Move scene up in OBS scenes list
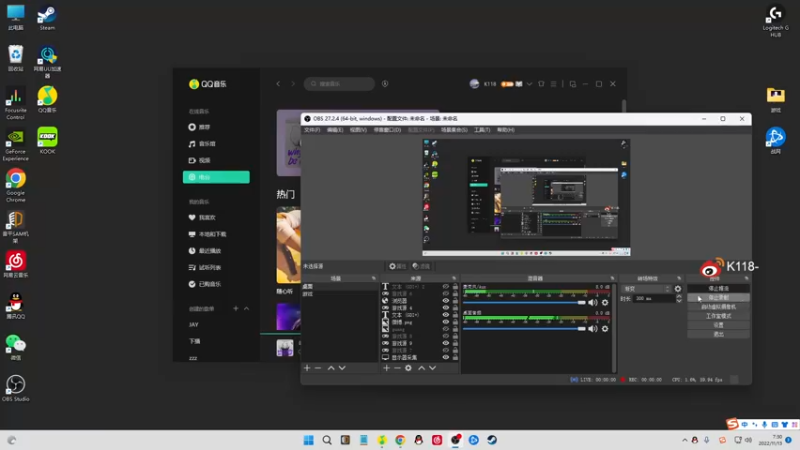 tap(331, 368)
